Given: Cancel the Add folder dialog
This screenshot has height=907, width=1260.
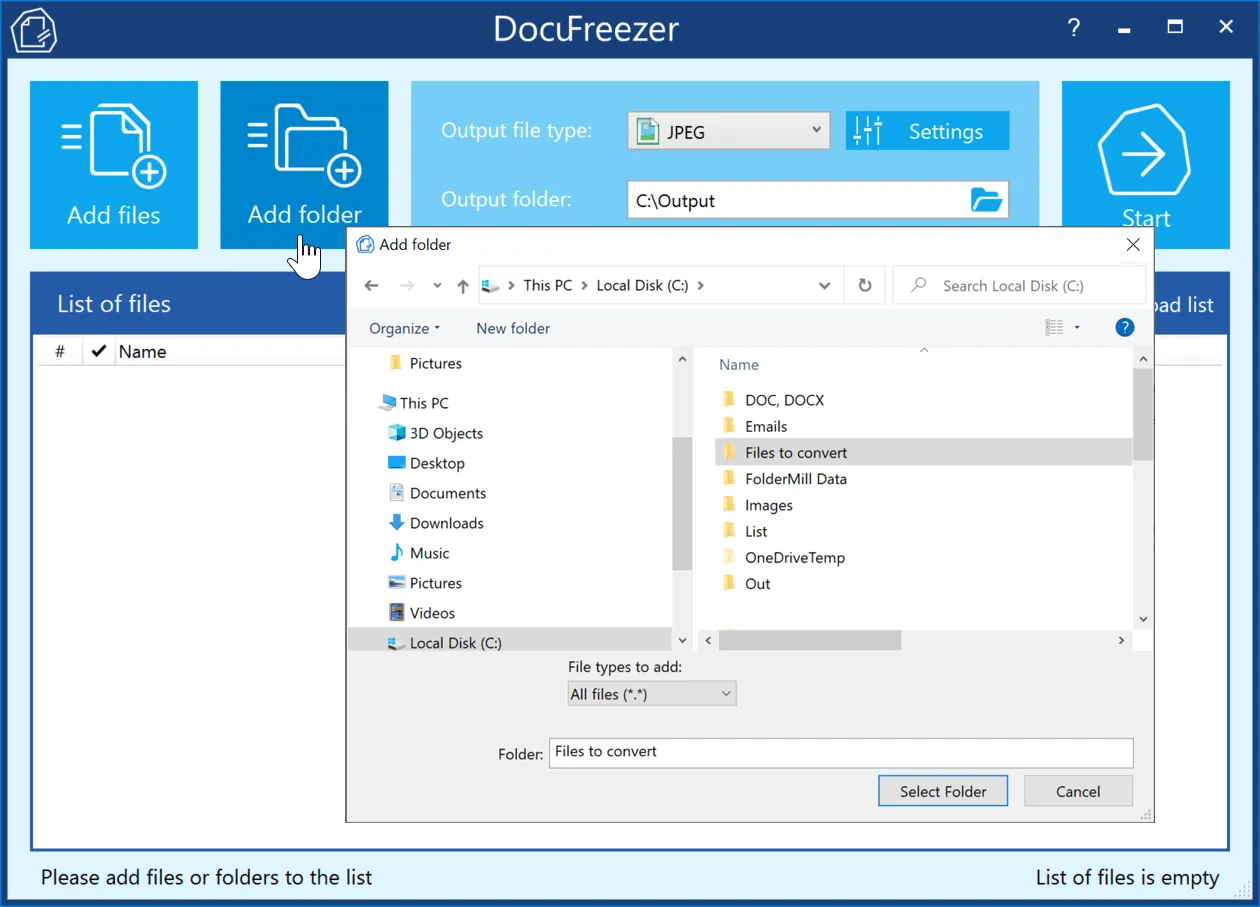Looking at the screenshot, I should point(1077,791).
